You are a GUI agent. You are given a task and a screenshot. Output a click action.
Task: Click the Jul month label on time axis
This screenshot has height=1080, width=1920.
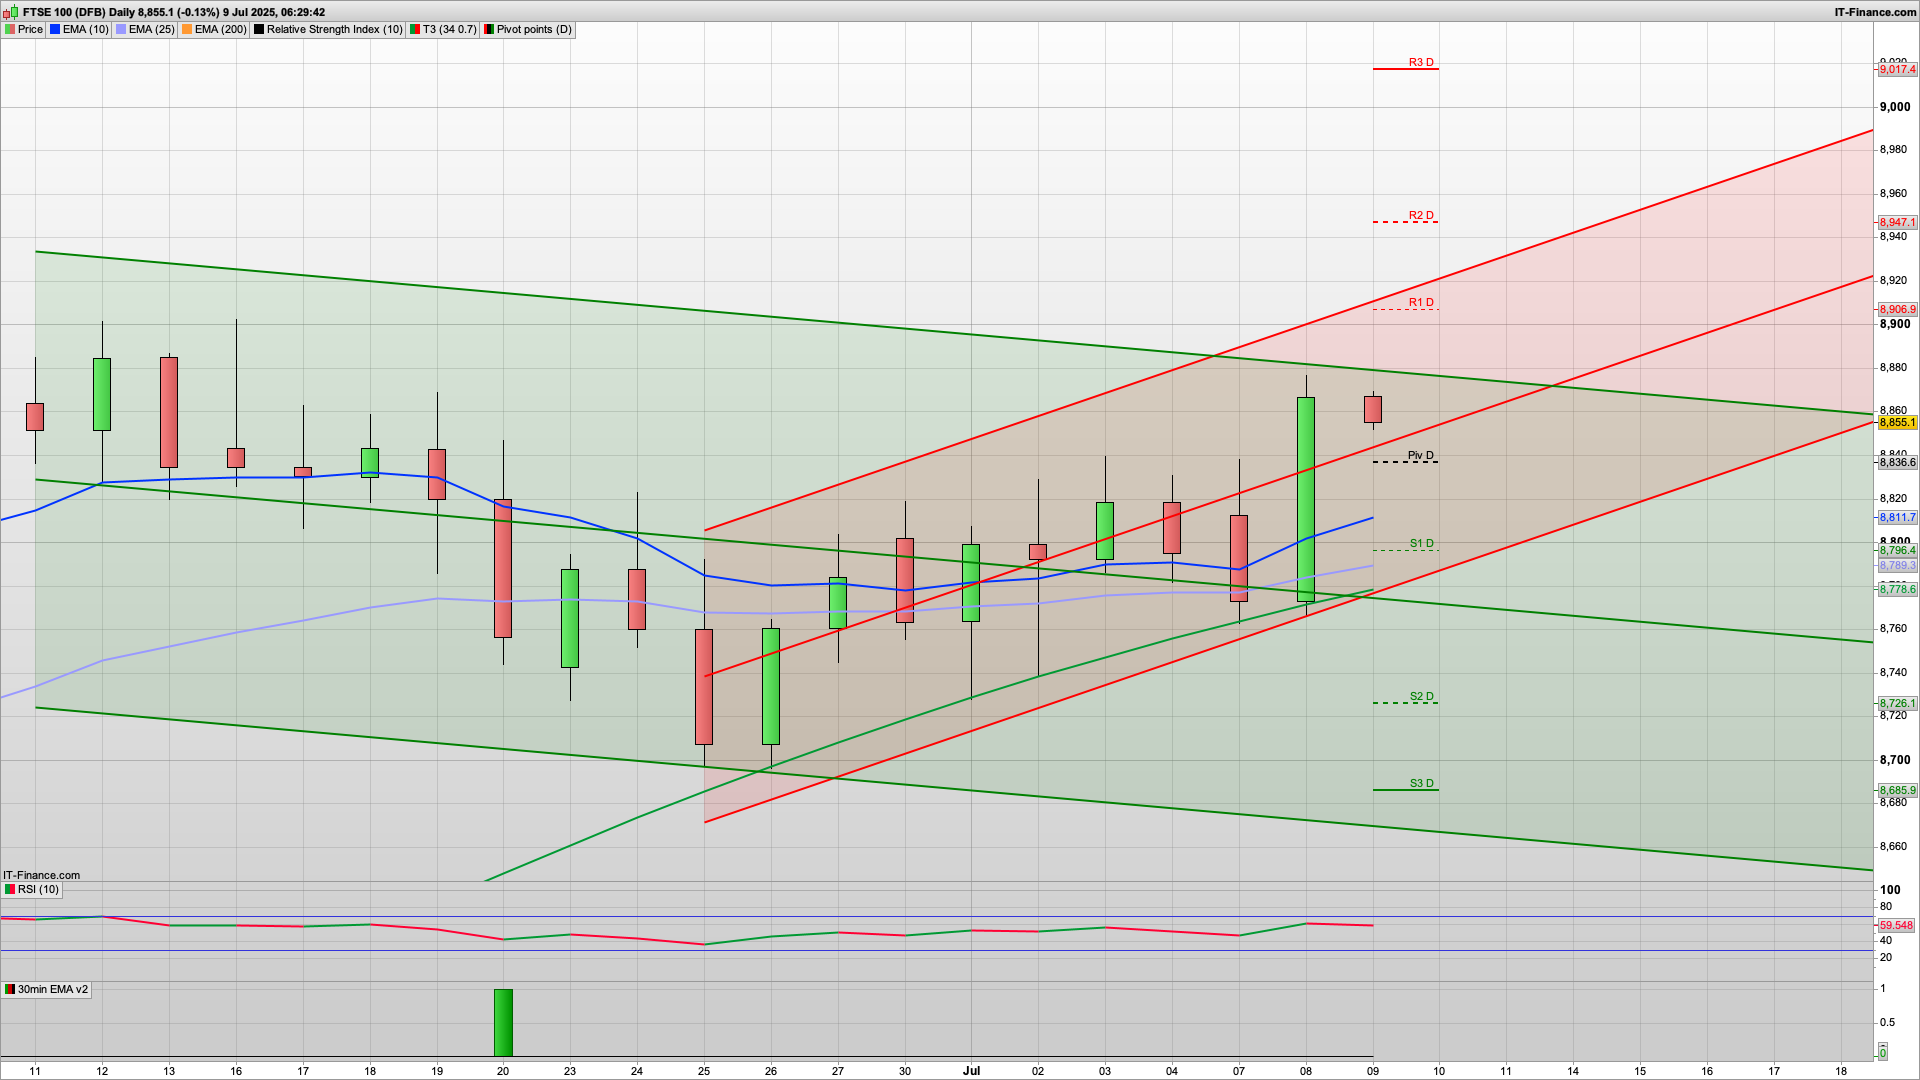point(971,1070)
